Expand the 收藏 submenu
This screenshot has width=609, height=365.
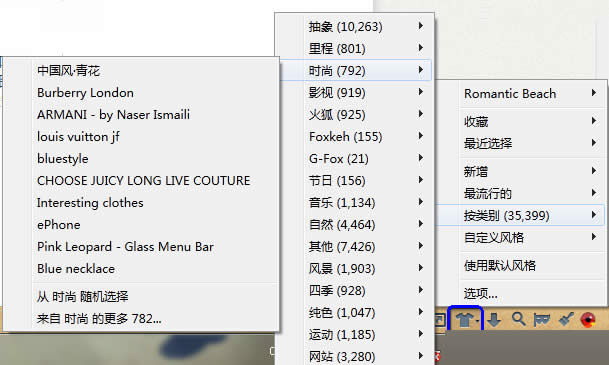point(531,121)
